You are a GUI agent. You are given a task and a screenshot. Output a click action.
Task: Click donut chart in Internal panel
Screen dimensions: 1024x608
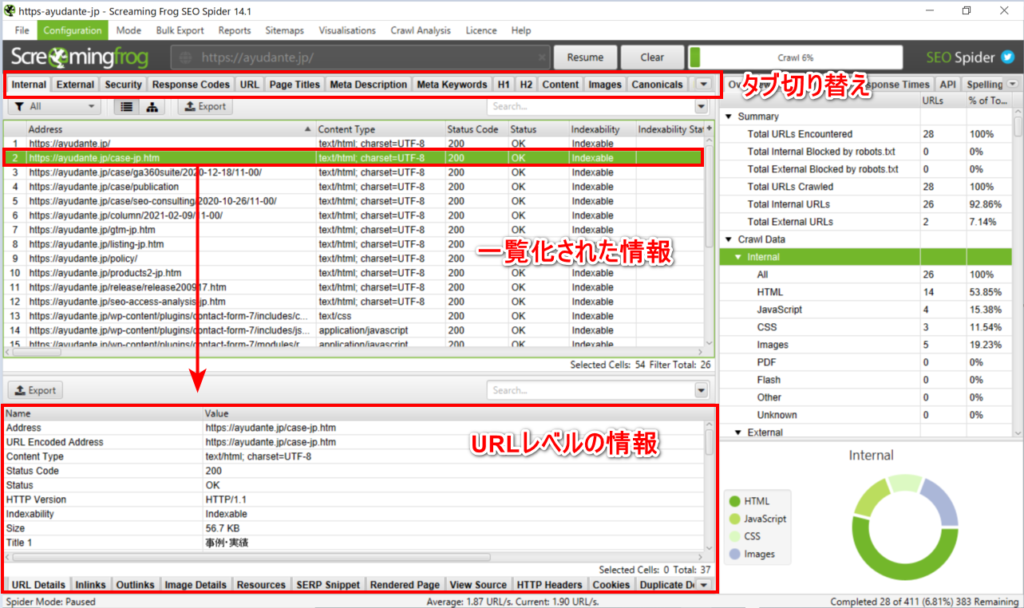[x=904, y=526]
